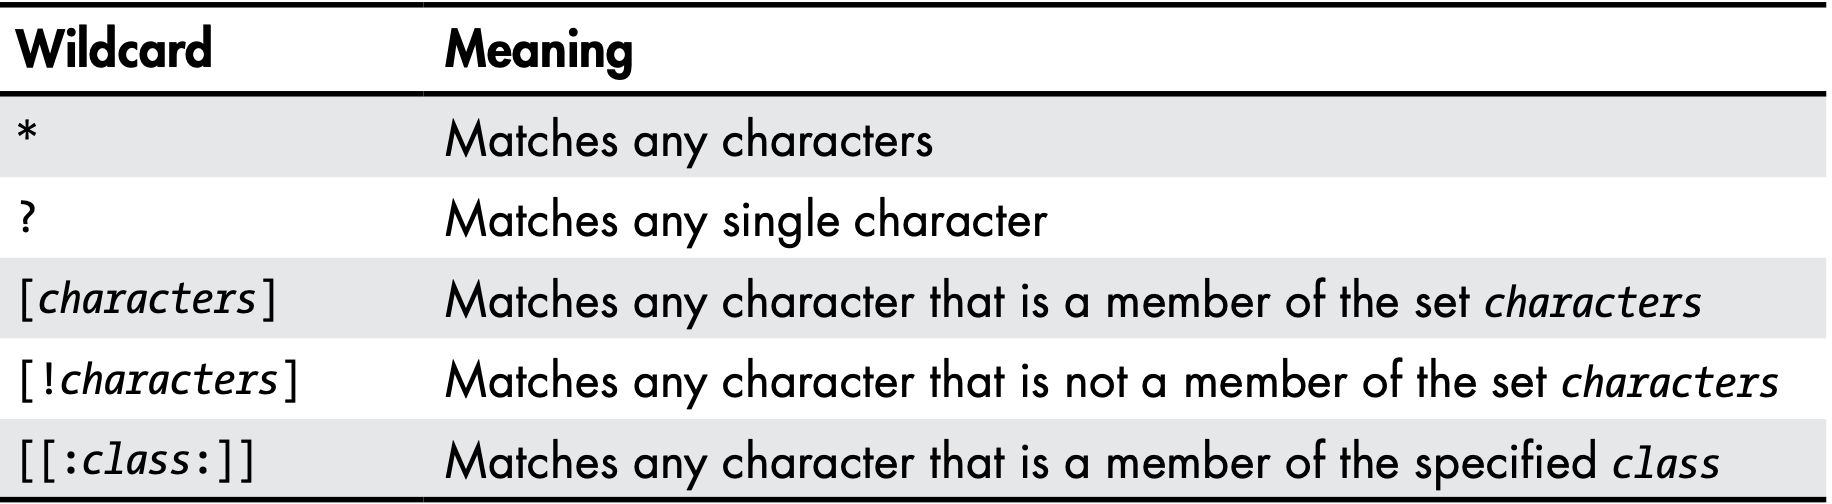Click the [[:class:]] wildcard entry
The image size is (1832, 504).
[x=137, y=461]
